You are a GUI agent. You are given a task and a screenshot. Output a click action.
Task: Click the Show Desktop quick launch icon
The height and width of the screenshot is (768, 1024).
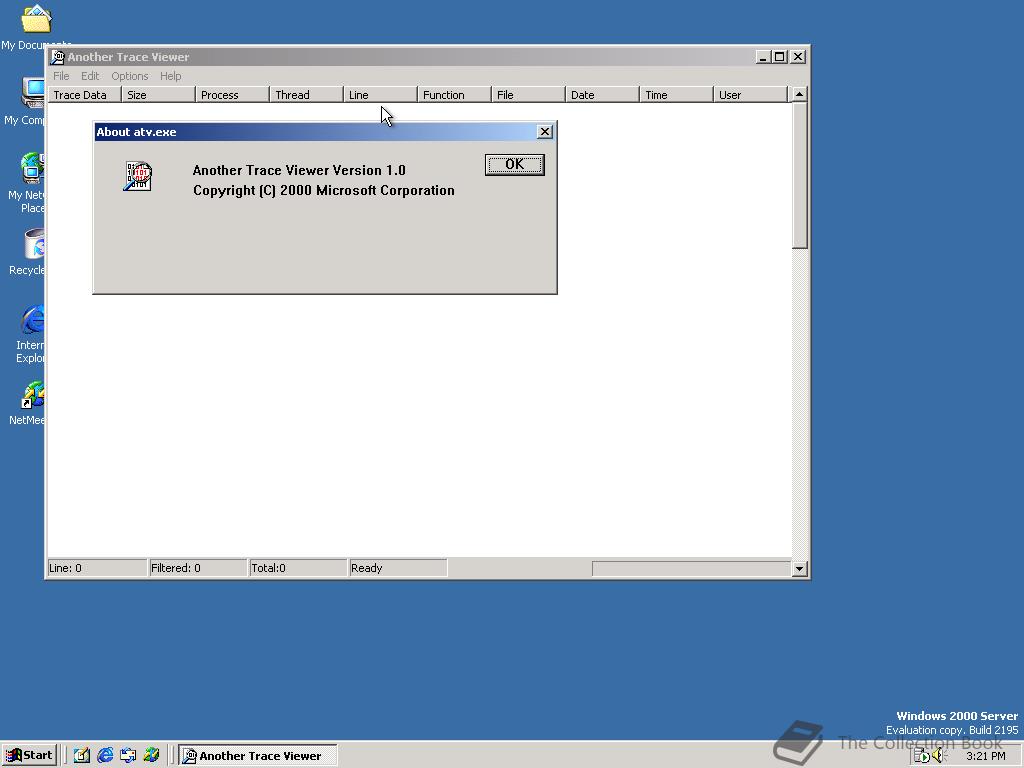pyautogui.click(x=82, y=756)
